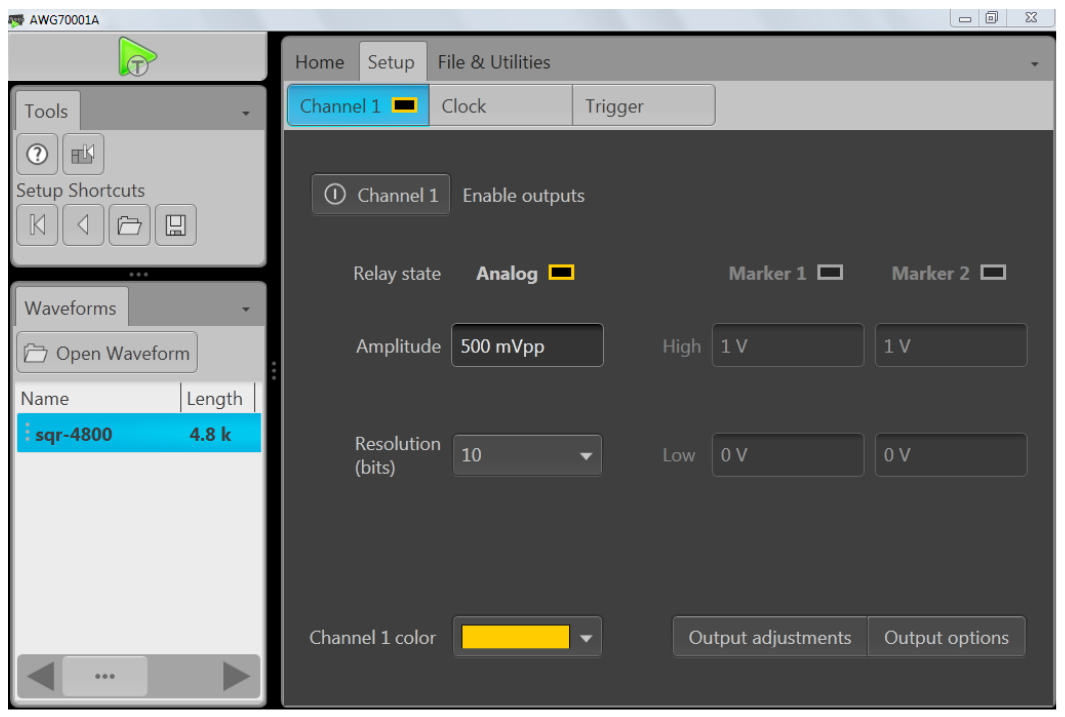Click the Output adjustments button
The width and height of the screenshot is (1065, 717).
(769, 636)
